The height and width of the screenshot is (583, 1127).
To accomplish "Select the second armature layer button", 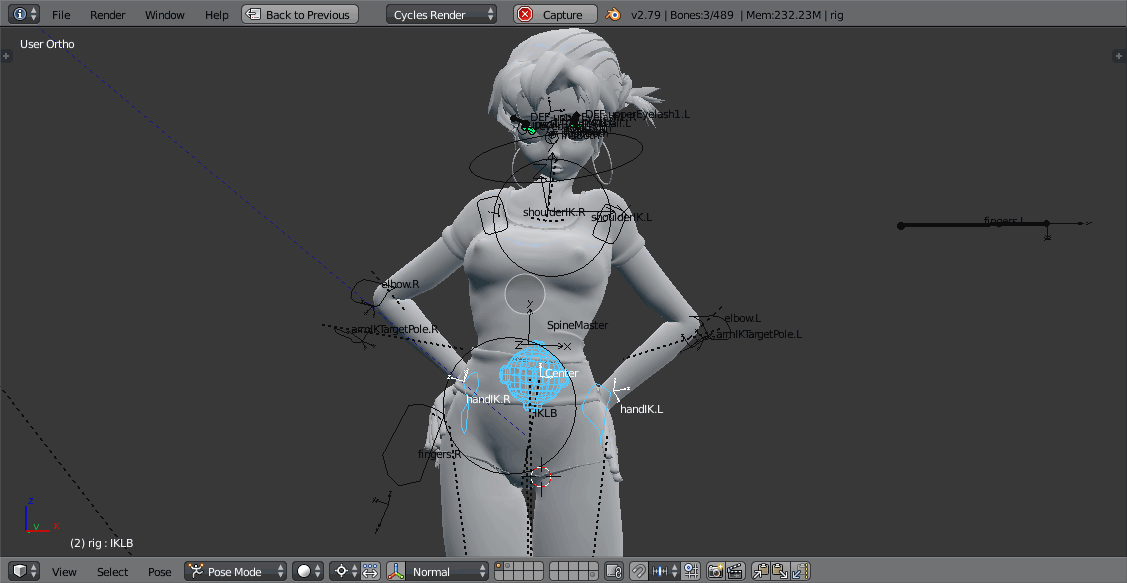I will click(509, 567).
